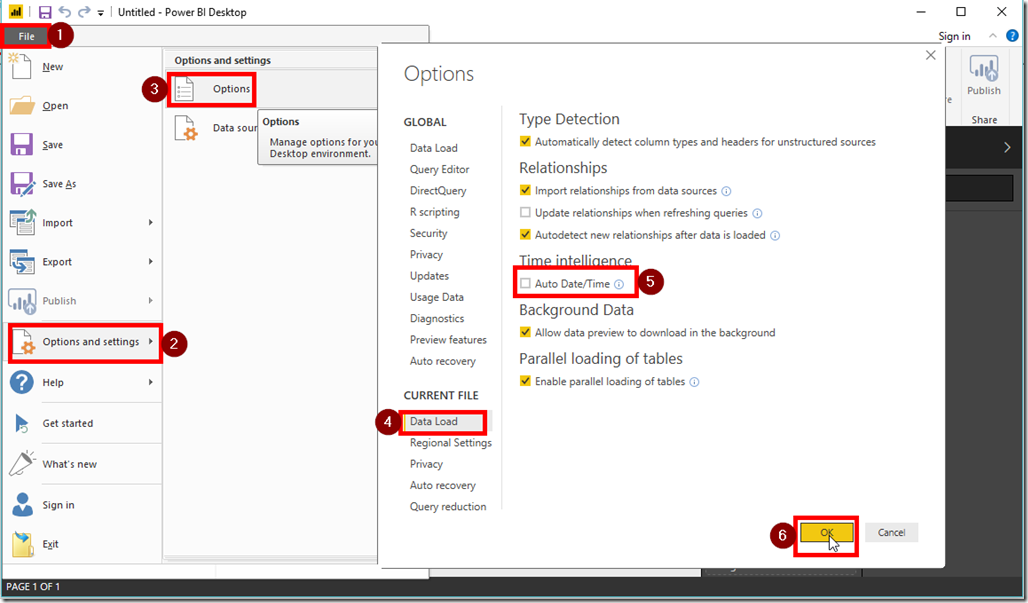Click the Sign in person icon

(22, 505)
